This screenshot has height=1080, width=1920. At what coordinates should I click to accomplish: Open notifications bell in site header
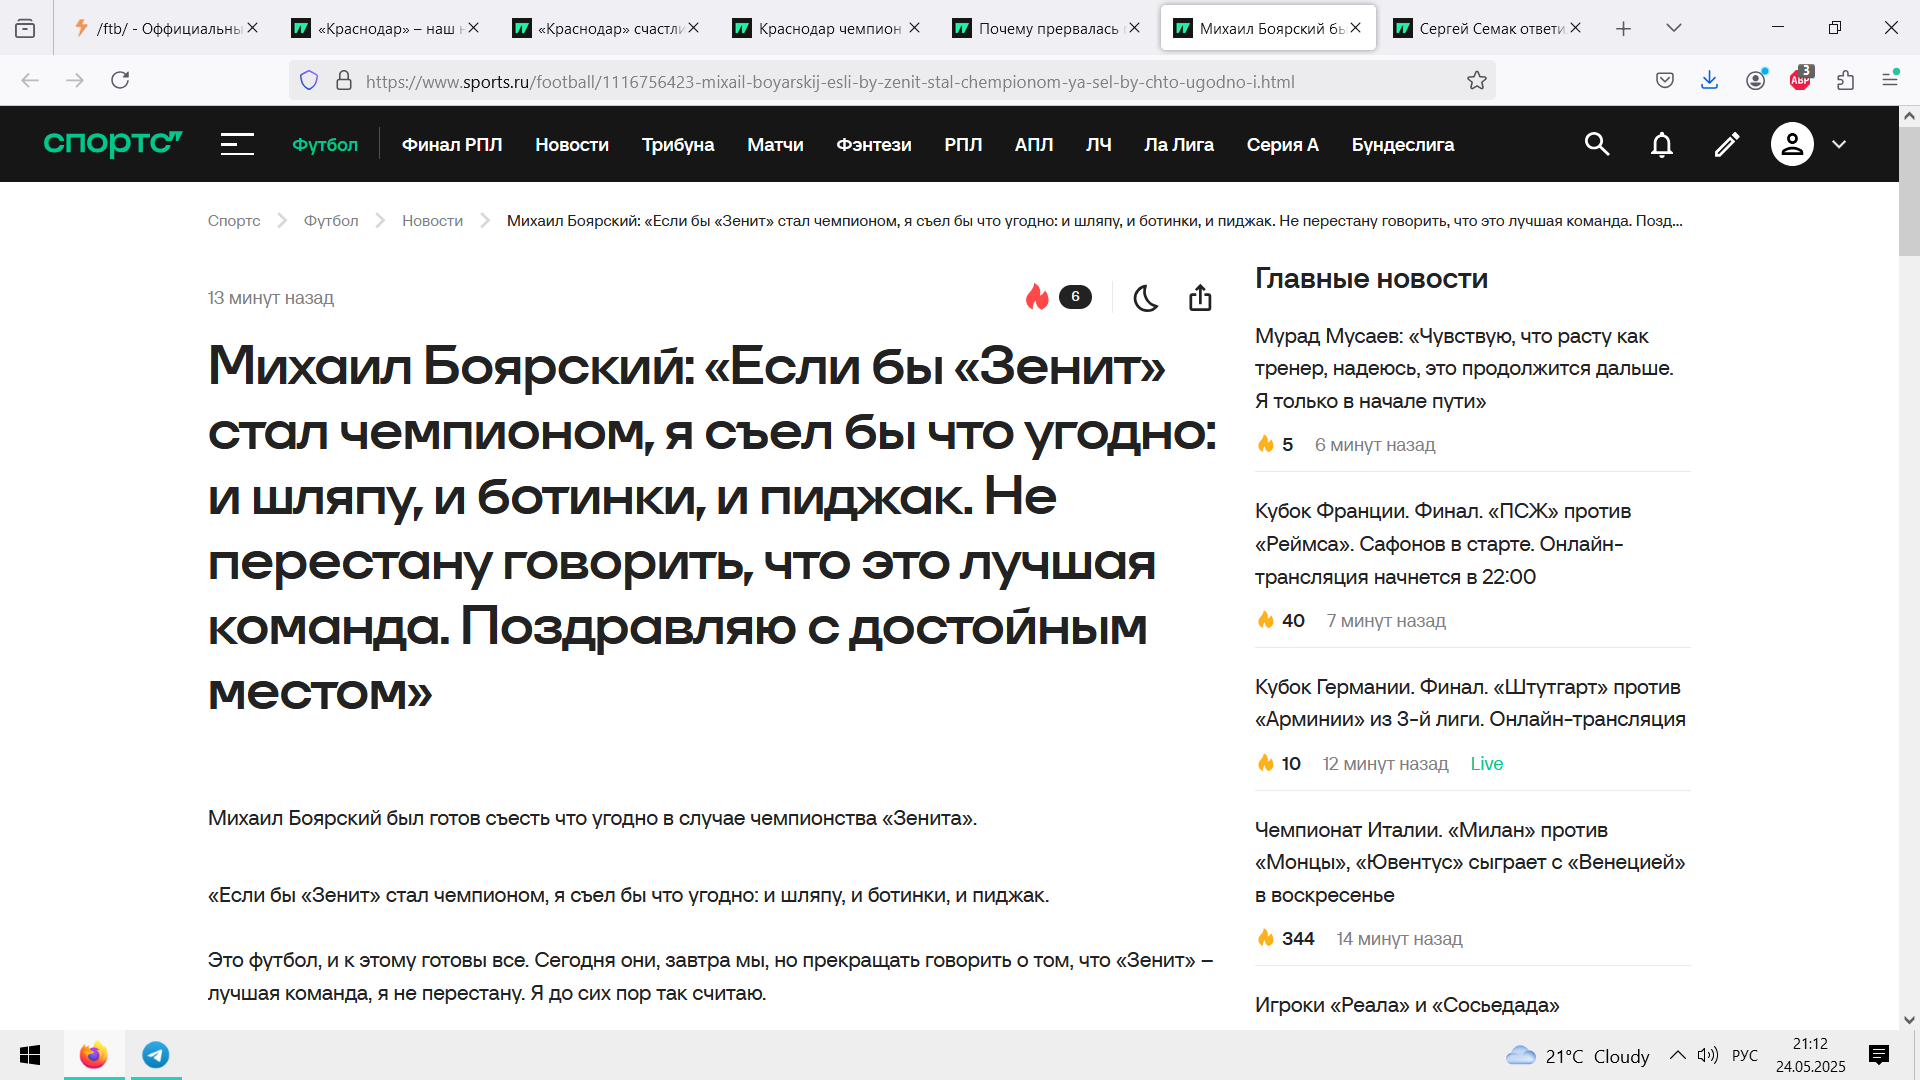click(x=1662, y=145)
